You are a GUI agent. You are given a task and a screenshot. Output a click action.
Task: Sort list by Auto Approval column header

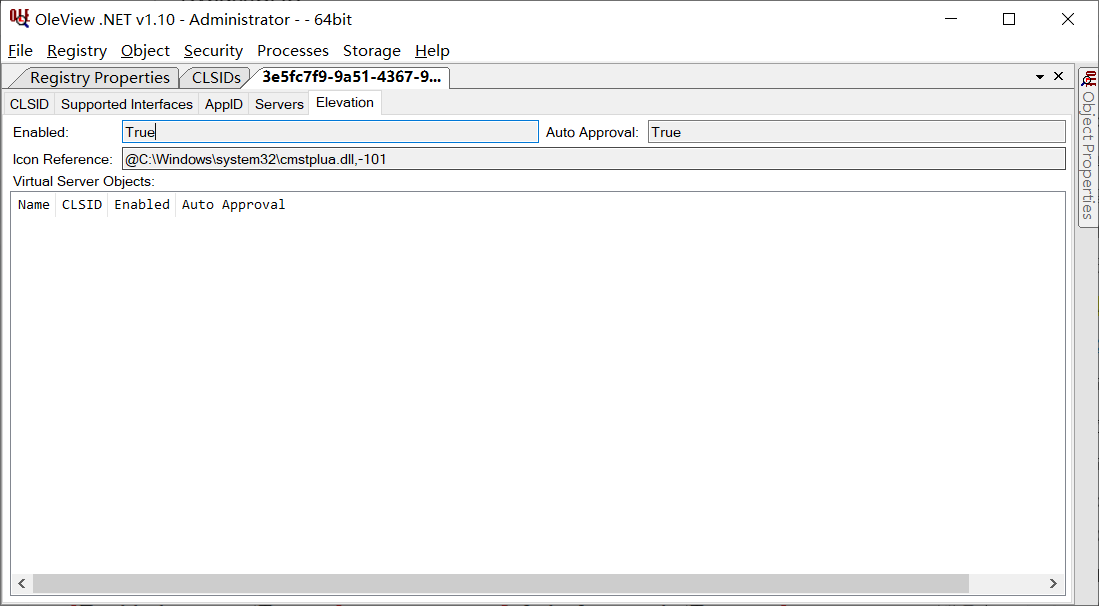[x=233, y=205]
